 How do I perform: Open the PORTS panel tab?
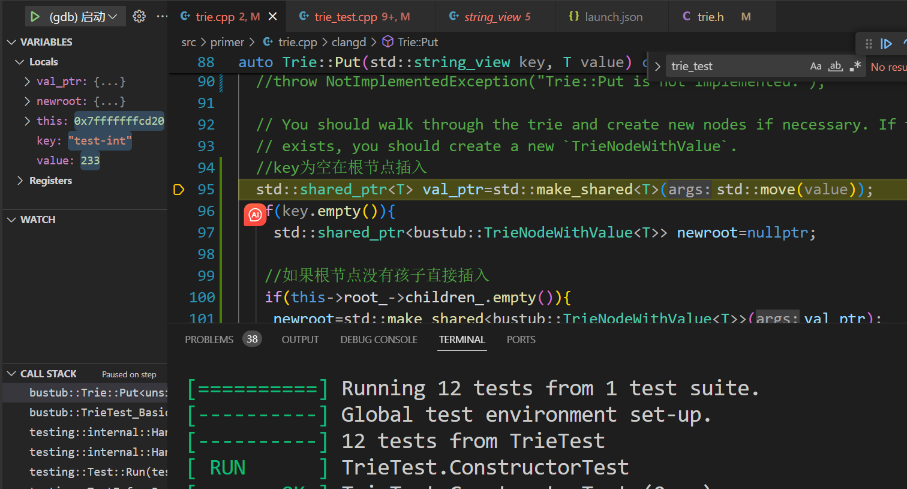[521, 340]
